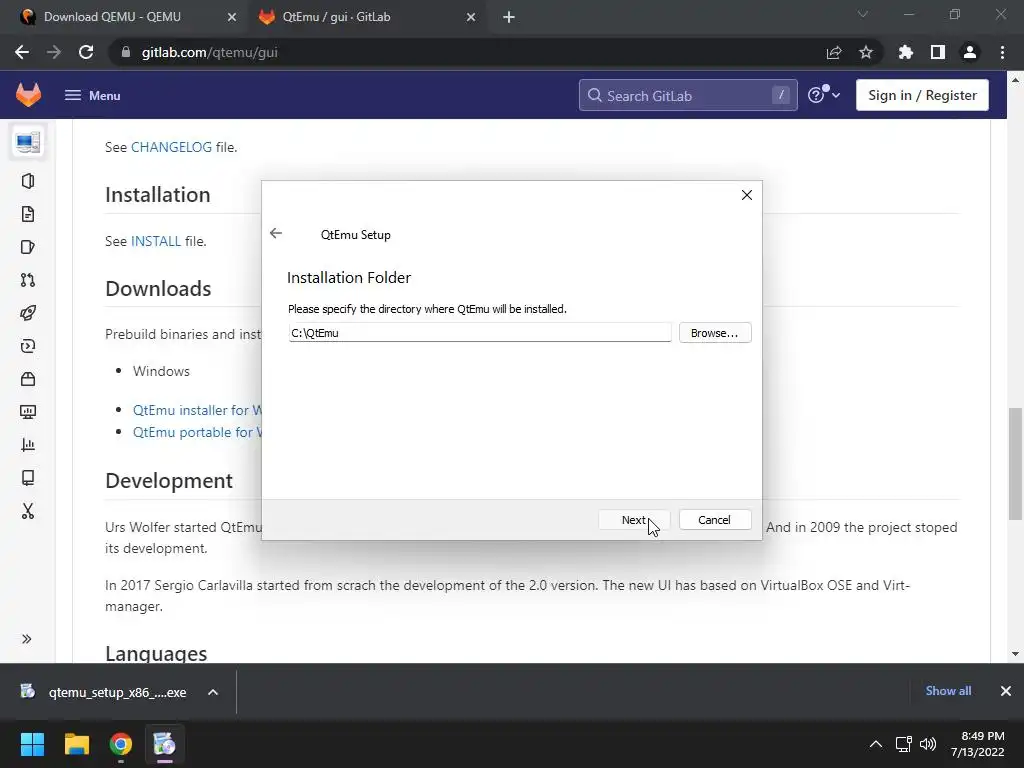Open the Chrome tab search chevron
The image size is (1024, 768).
pos(863,14)
